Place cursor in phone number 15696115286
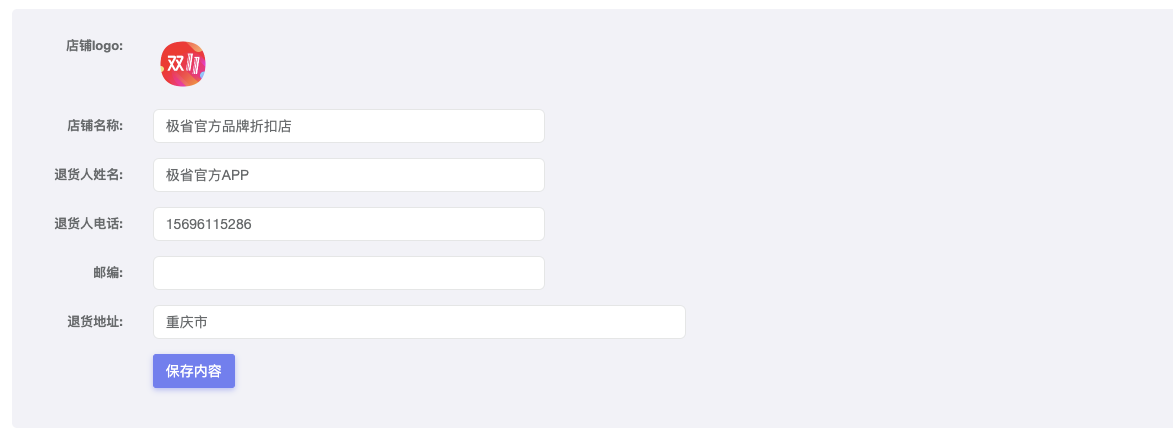 click(209, 224)
